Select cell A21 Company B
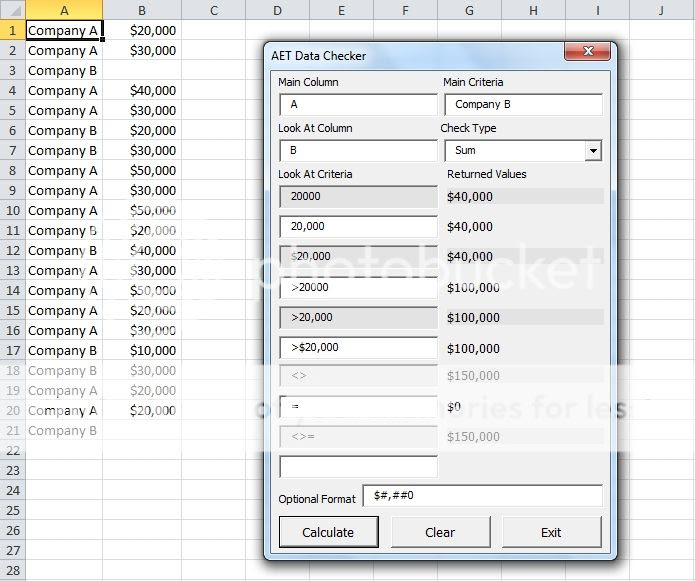 (x=64, y=431)
